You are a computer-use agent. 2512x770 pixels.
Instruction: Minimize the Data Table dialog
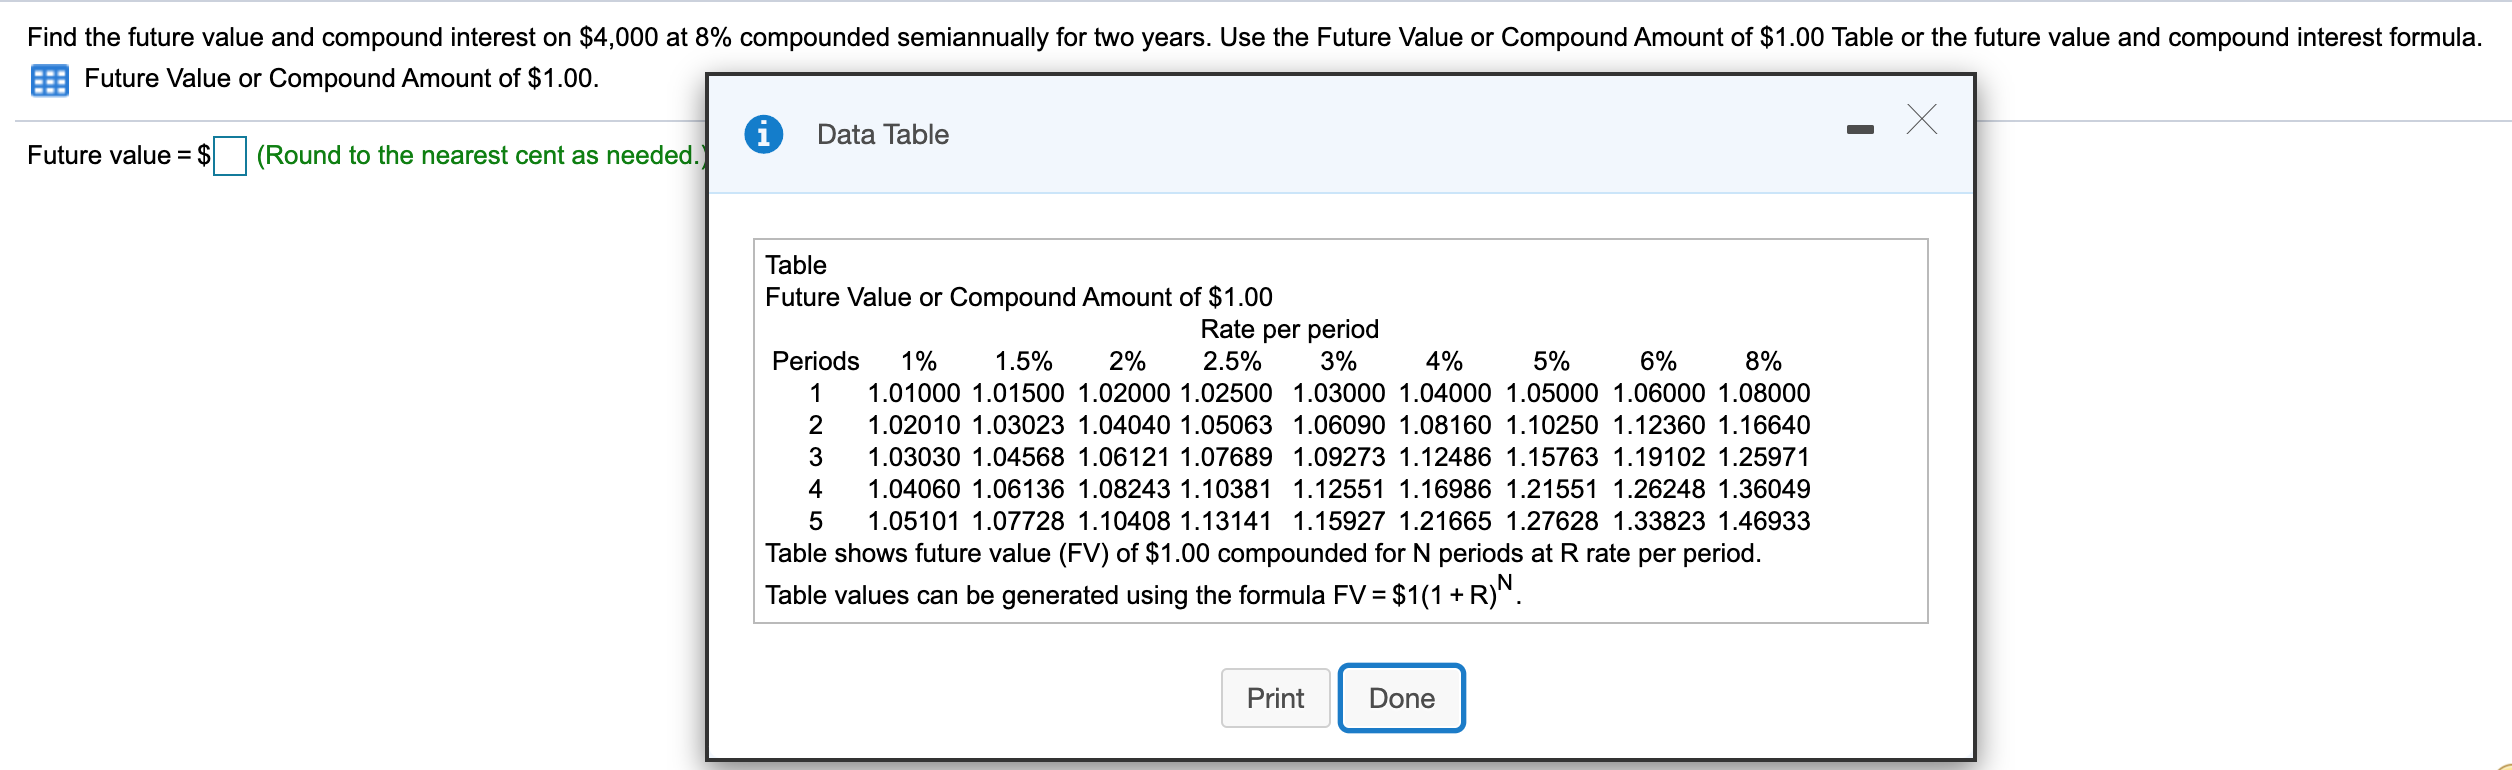pos(1862,129)
